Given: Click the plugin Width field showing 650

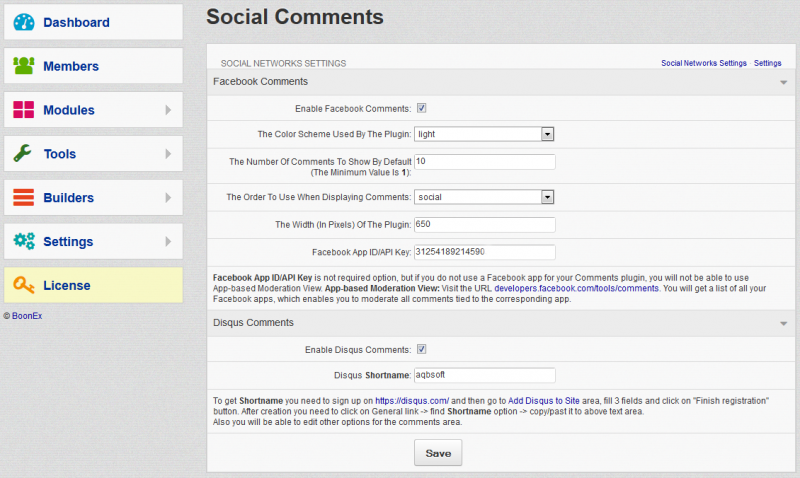Looking at the screenshot, I should click(485, 224).
